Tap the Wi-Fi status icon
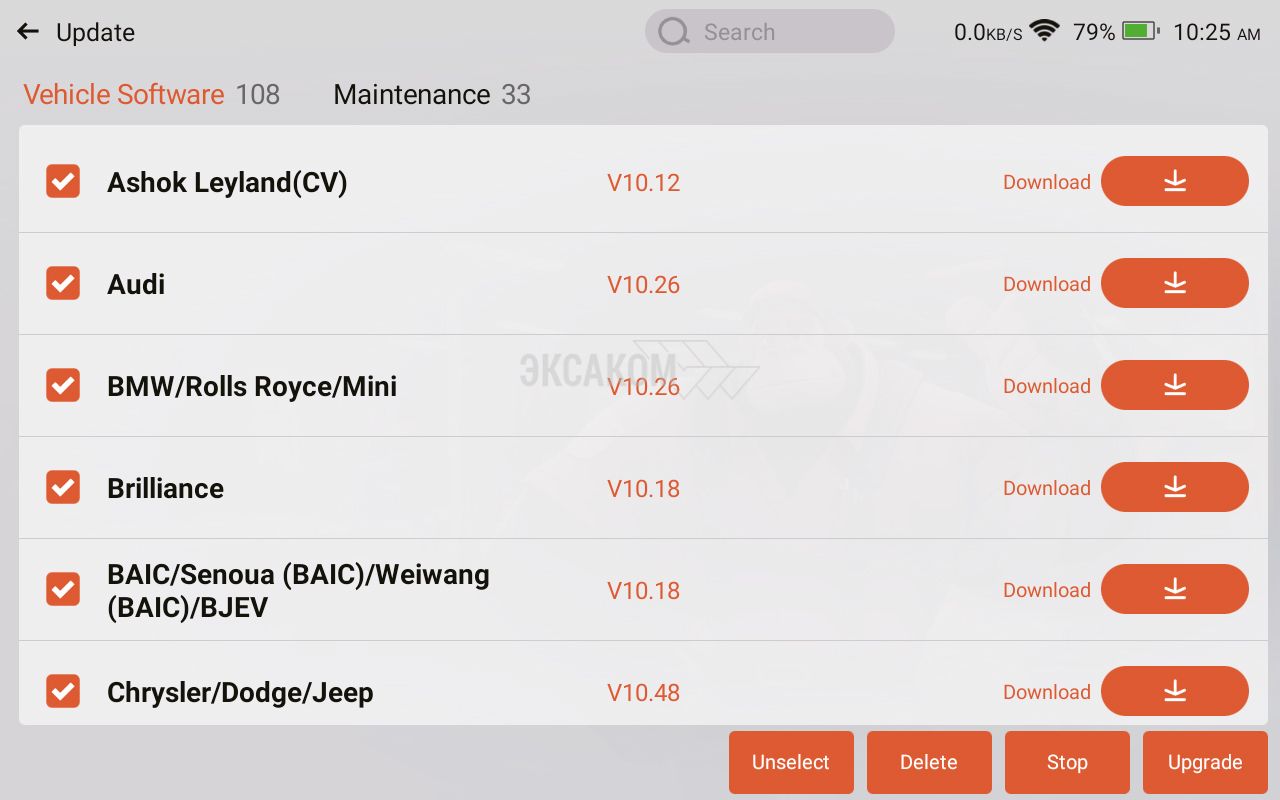 click(1045, 31)
